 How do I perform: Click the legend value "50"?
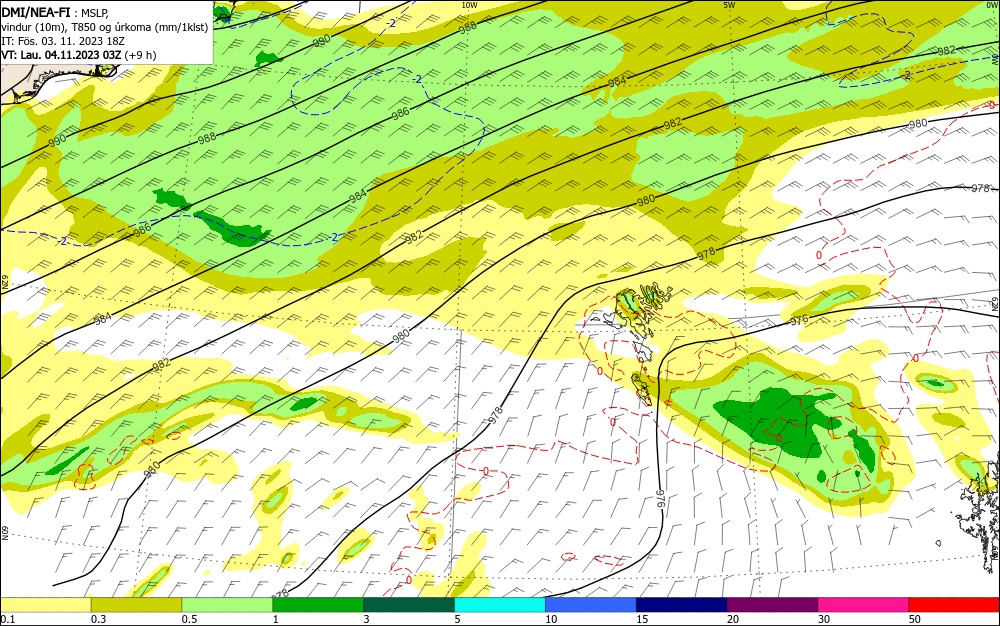coord(915,619)
